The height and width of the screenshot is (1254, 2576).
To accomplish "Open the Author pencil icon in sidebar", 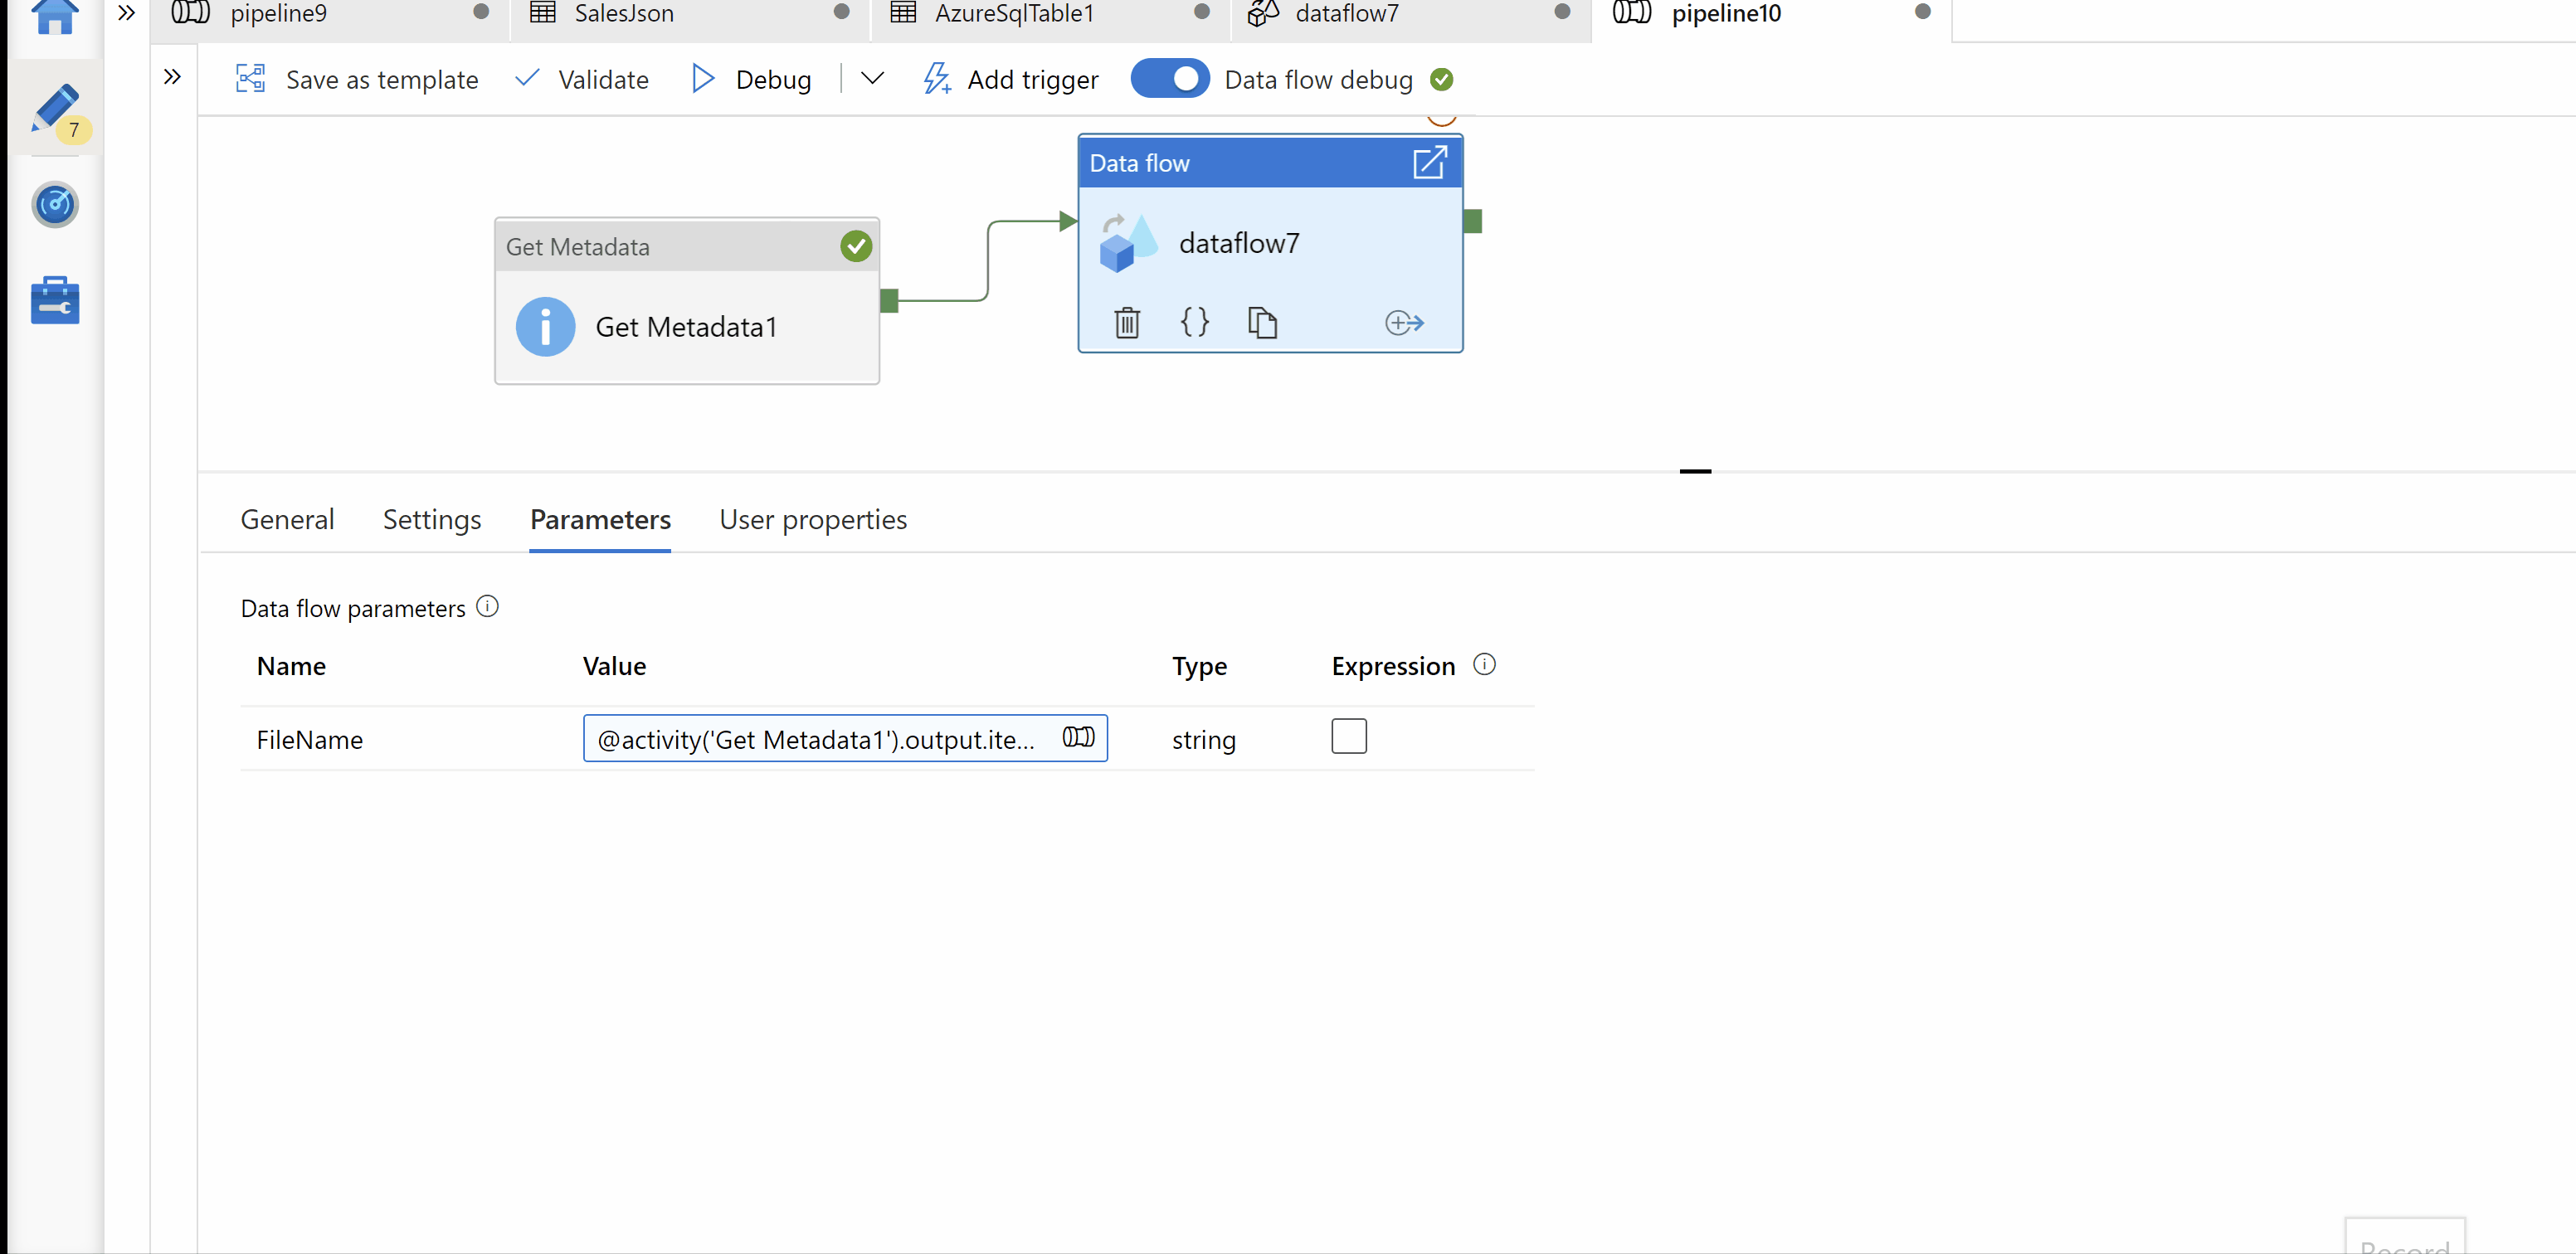I will pos(55,108).
